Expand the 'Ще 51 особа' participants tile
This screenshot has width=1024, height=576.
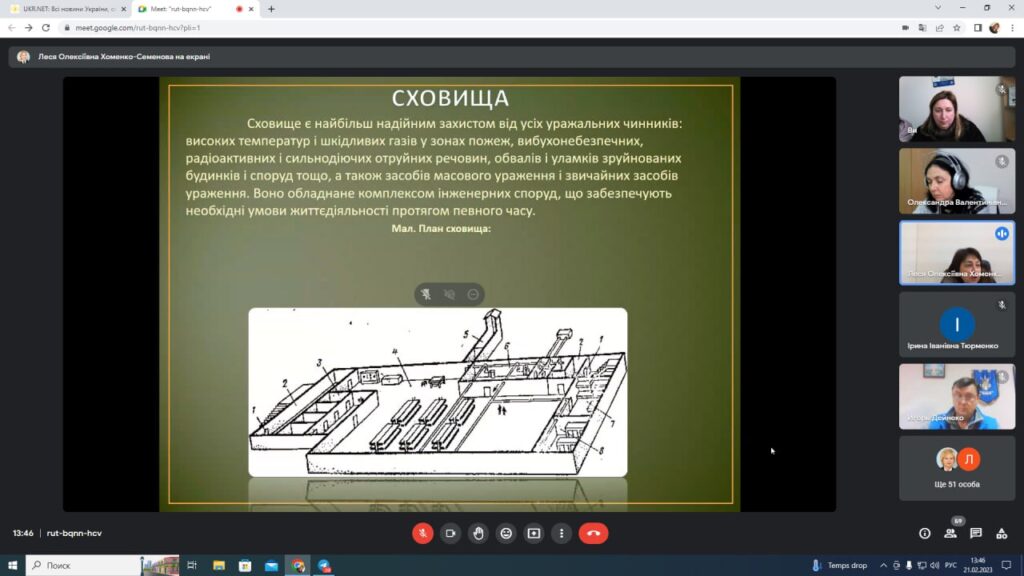point(957,468)
